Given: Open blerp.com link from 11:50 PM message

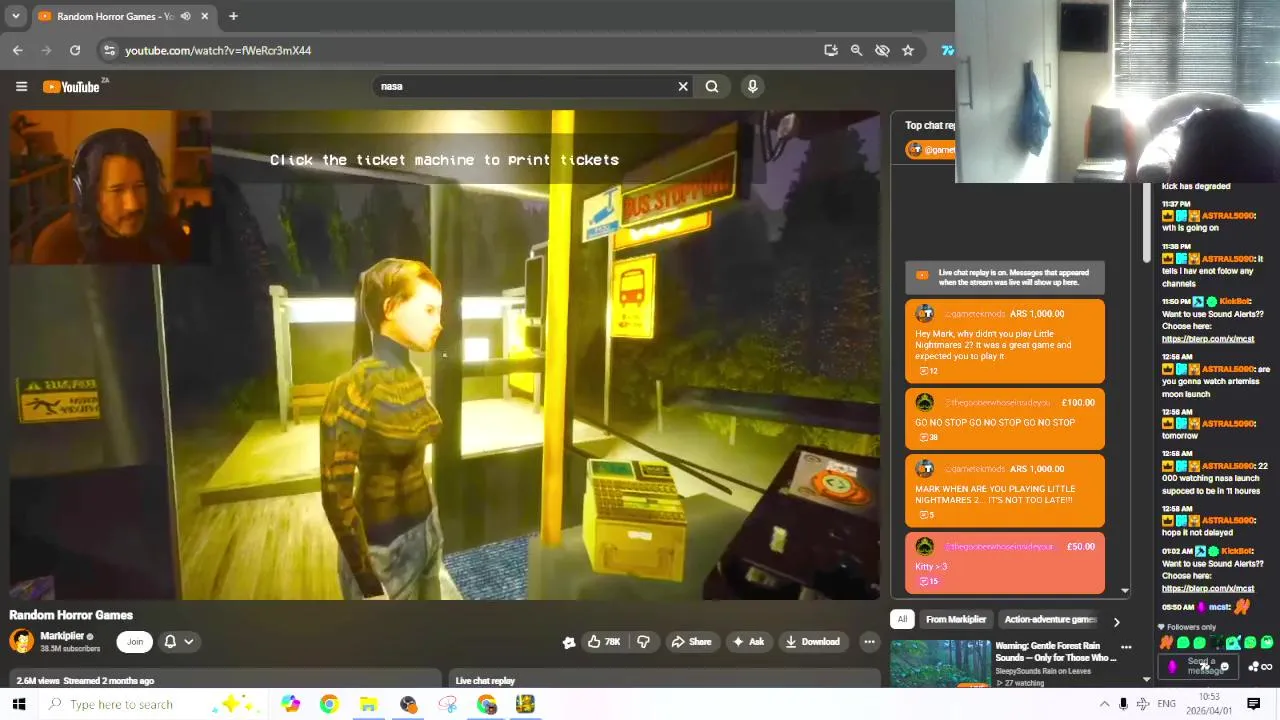Looking at the screenshot, I should 1207,339.
